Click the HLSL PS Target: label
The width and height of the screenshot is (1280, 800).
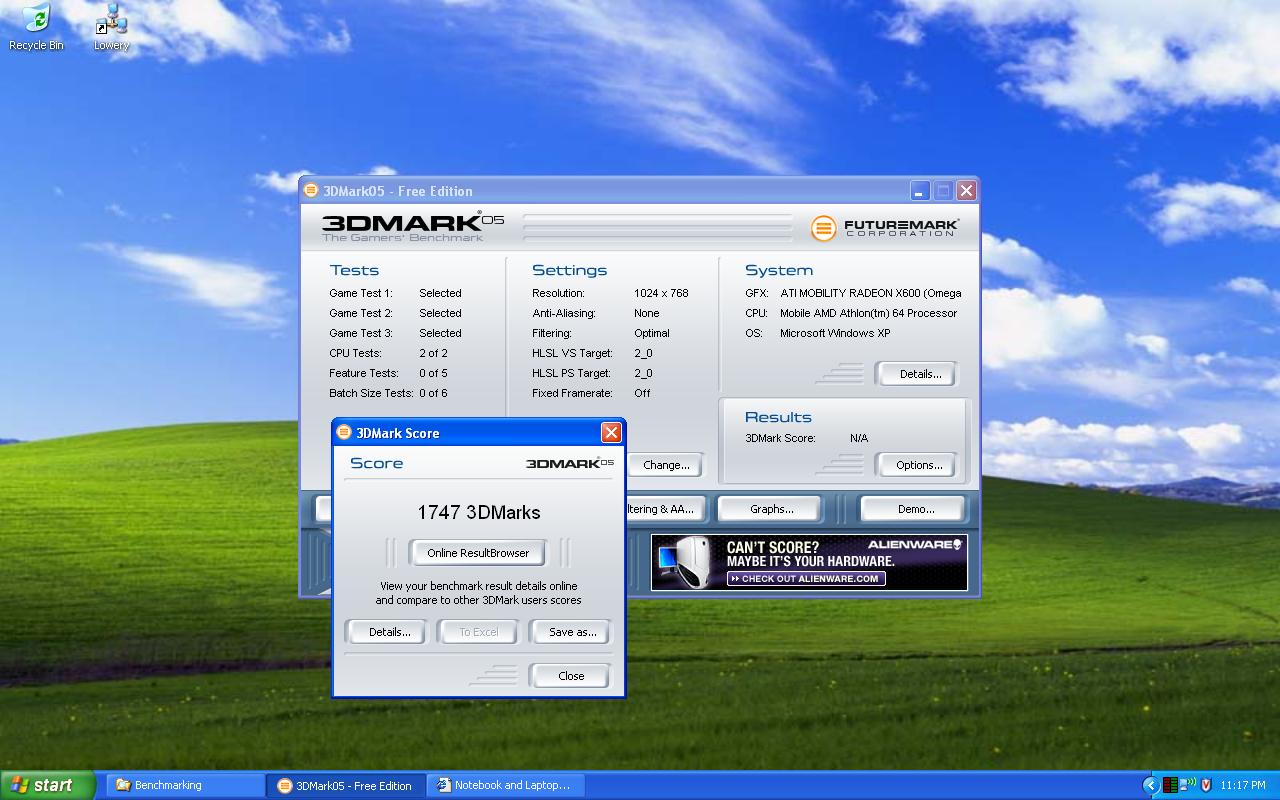pos(572,373)
